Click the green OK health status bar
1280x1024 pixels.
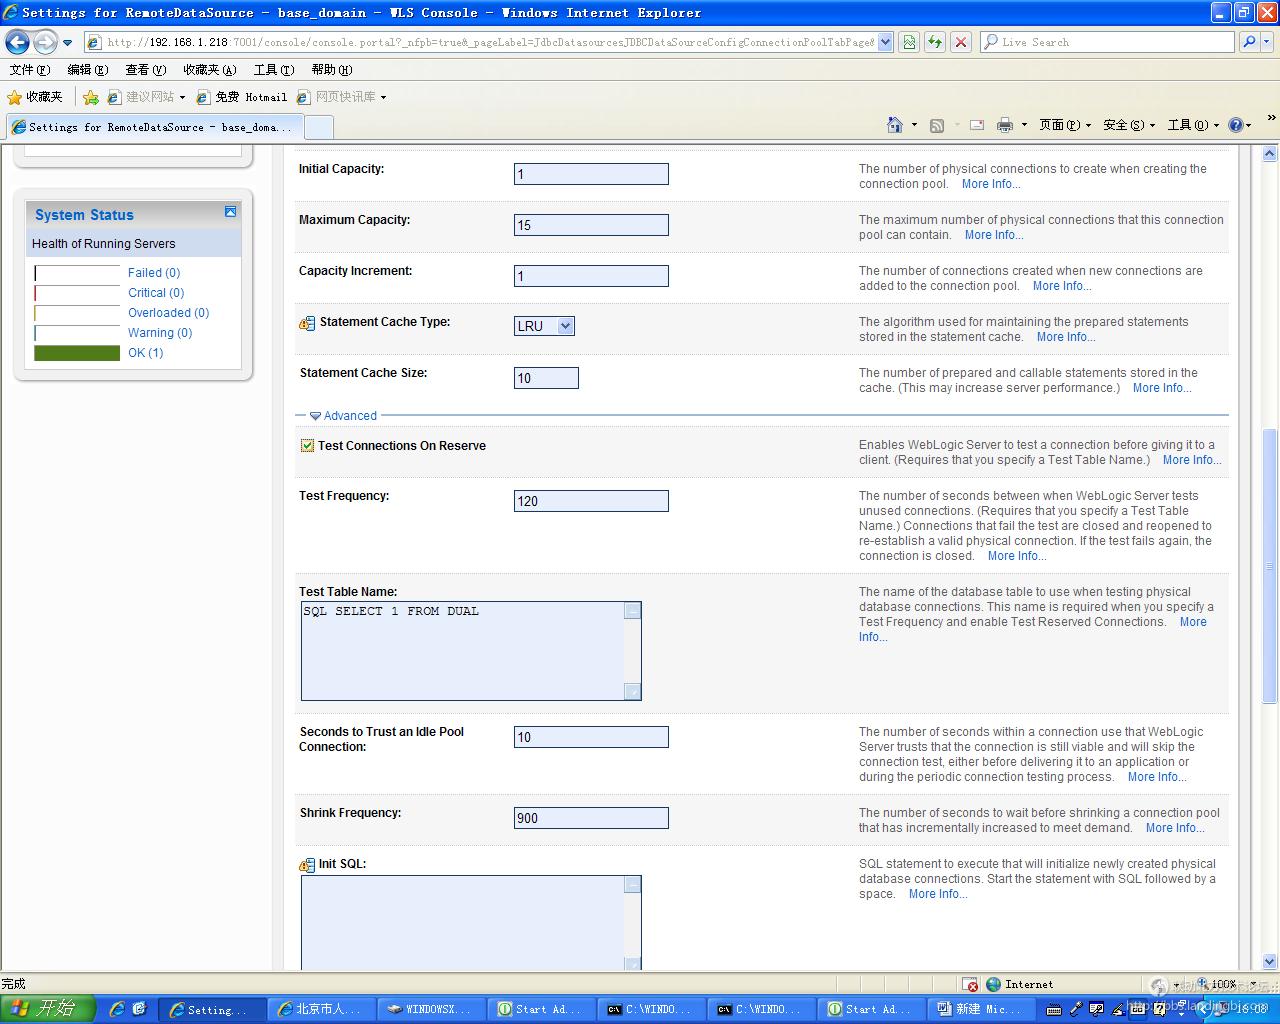(x=77, y=353)
